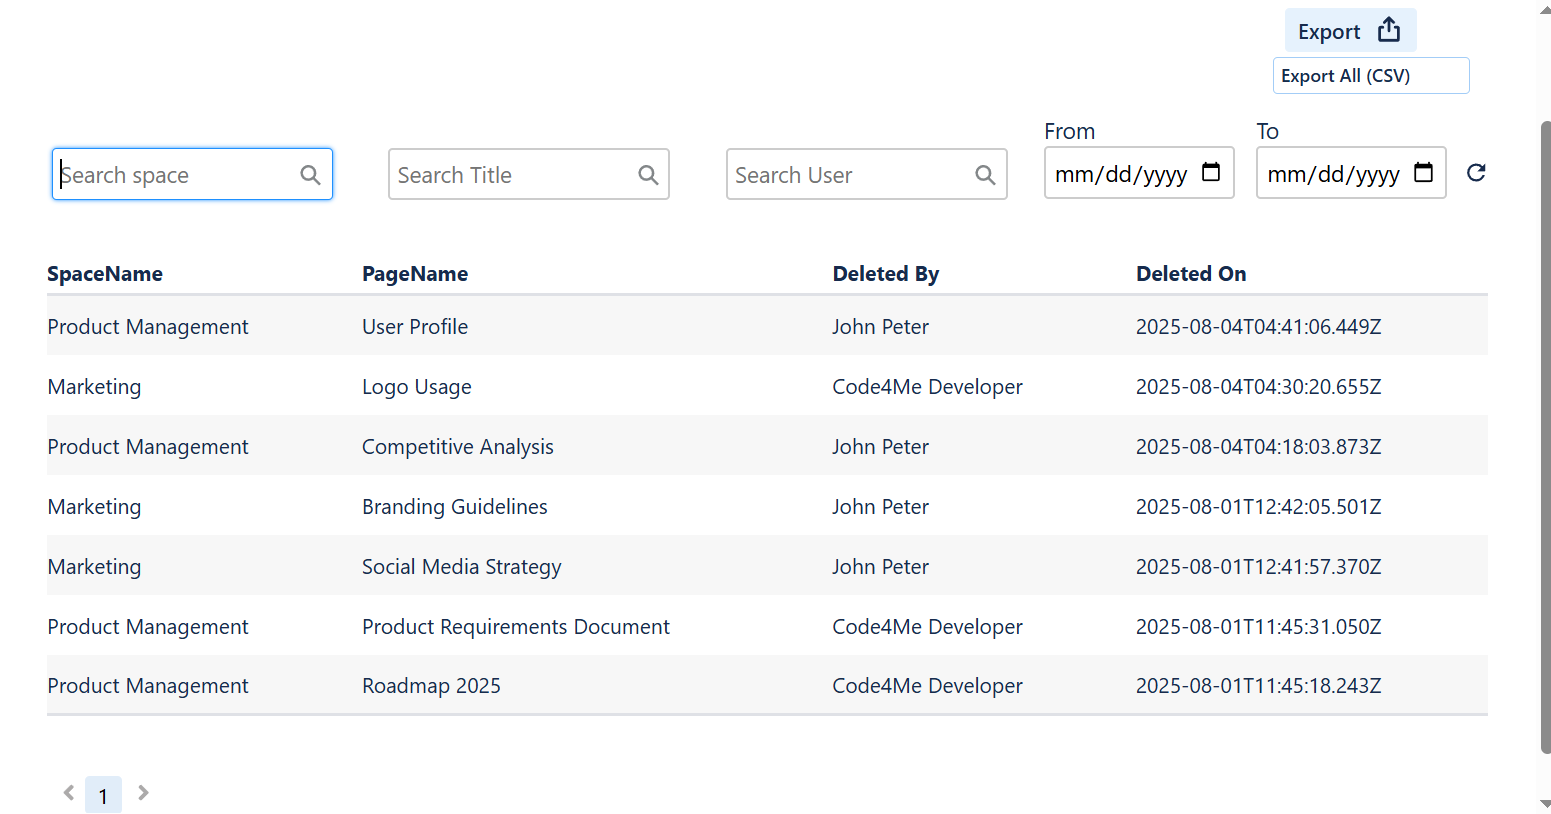Click the refresh/reset filters icon
The width and height of the screenshot is (1551, 814).
point(1475,173)
